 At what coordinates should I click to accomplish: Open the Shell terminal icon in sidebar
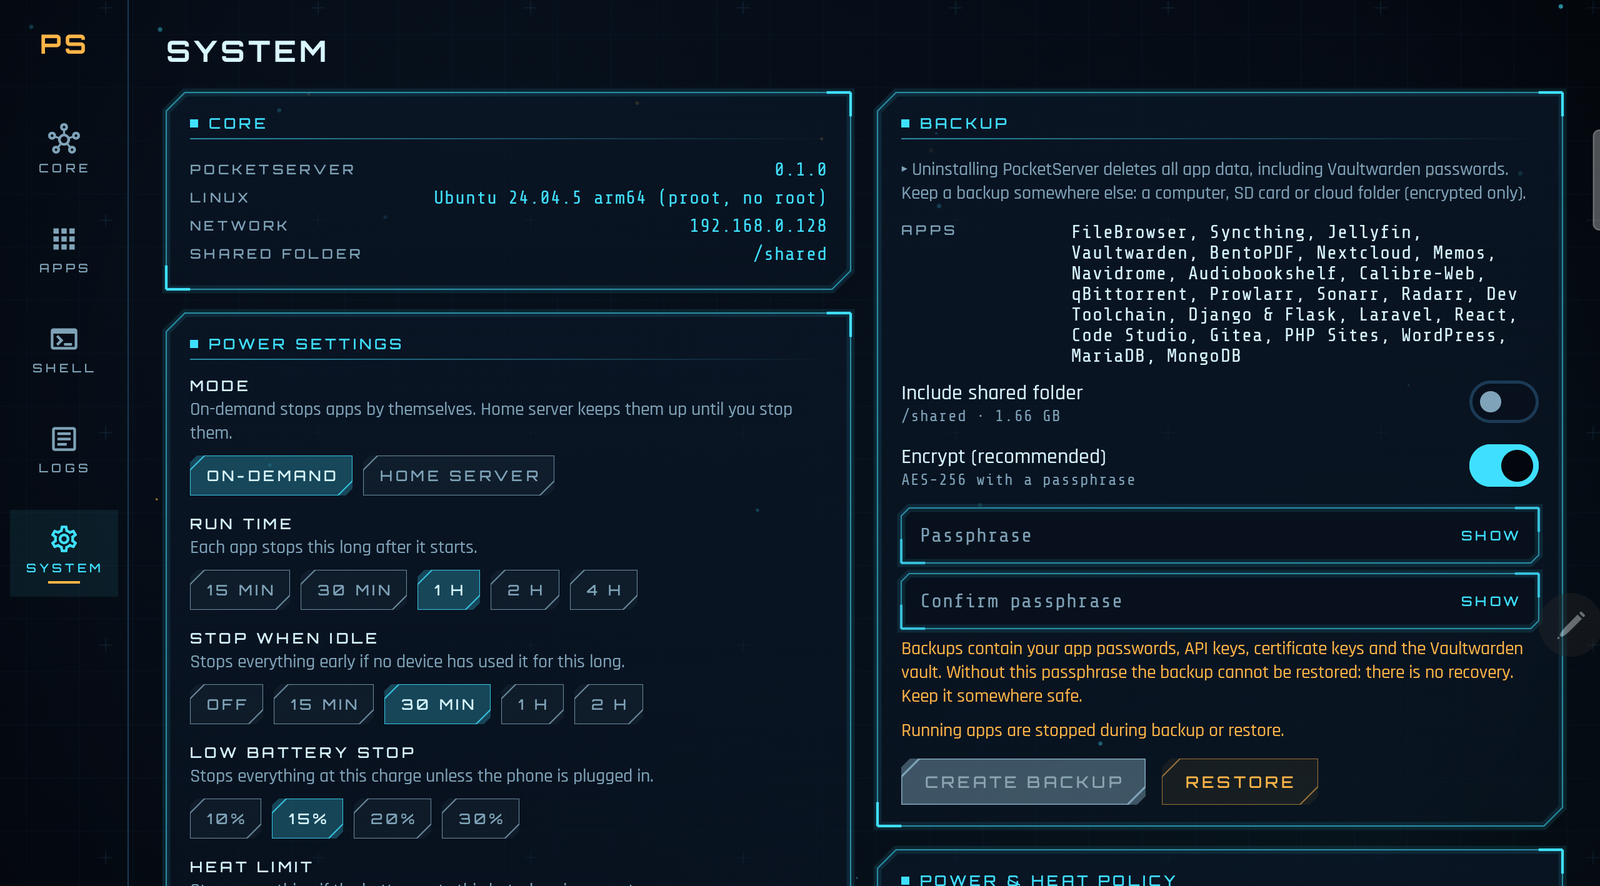point(64,339)
